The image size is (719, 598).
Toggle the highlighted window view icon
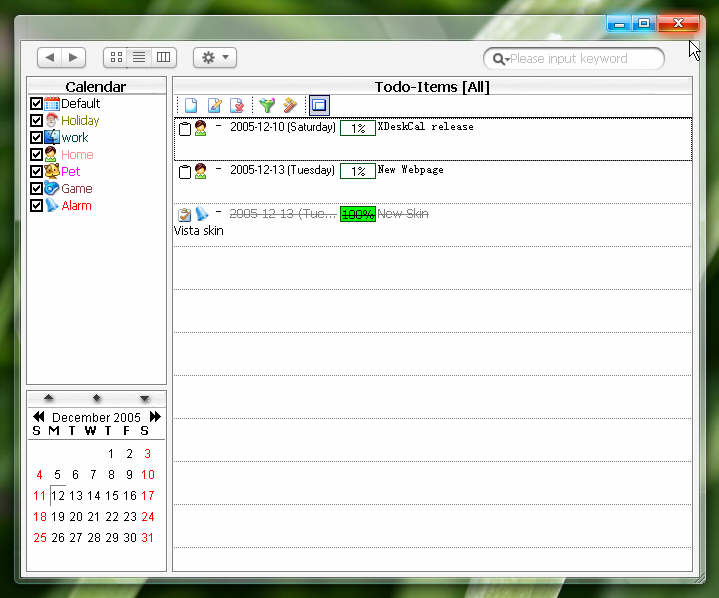319,105
